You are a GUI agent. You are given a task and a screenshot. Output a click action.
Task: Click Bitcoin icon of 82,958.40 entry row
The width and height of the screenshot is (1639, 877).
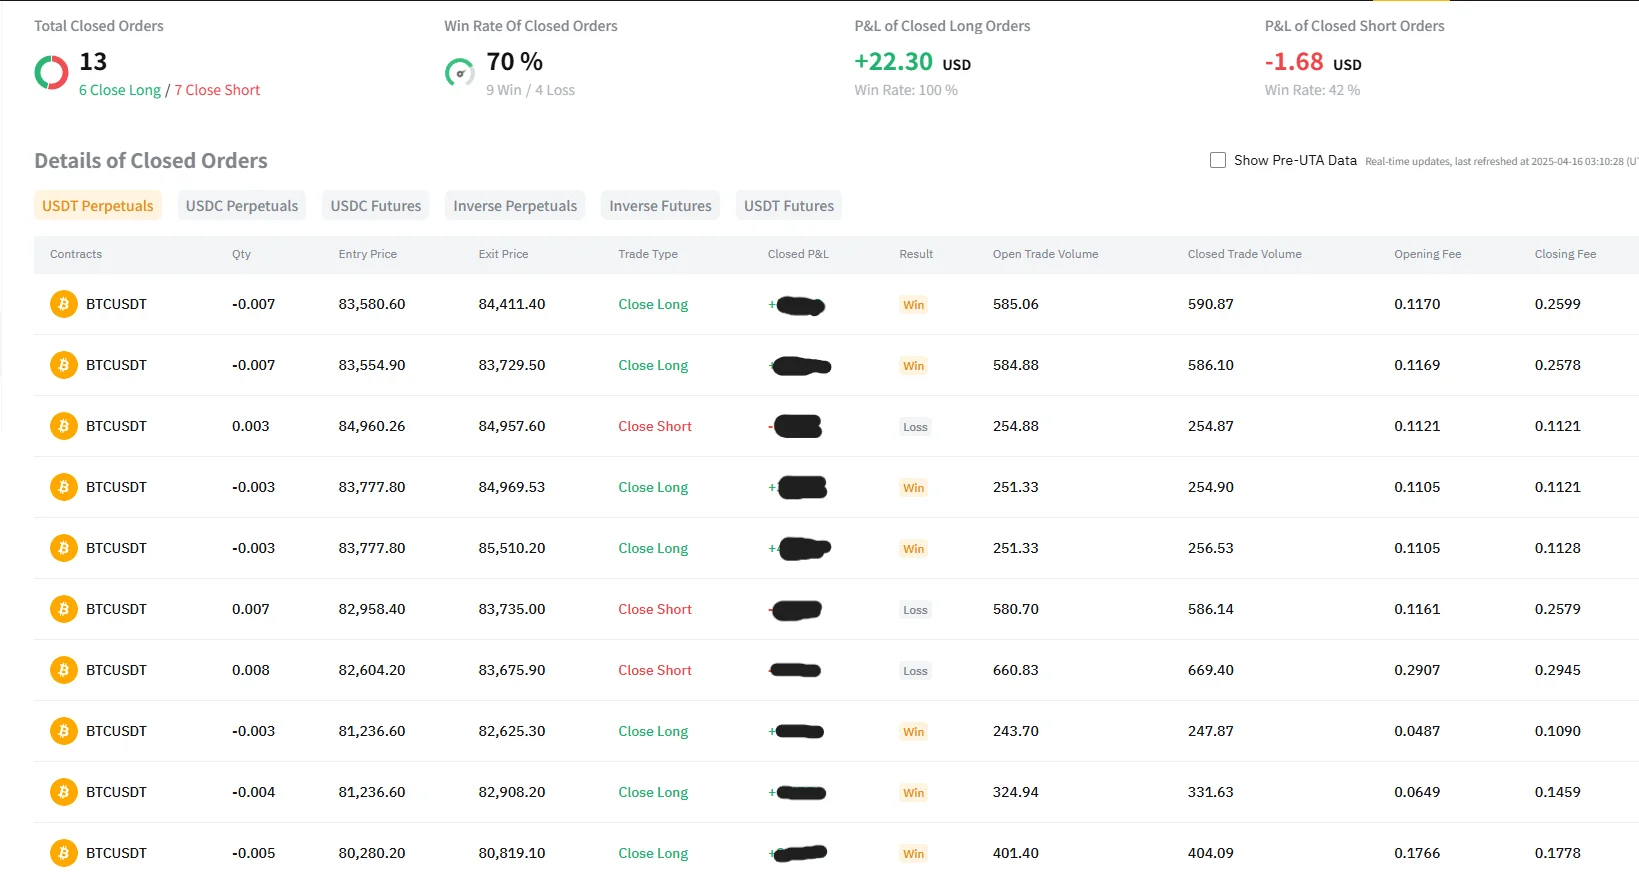point(64,609)
